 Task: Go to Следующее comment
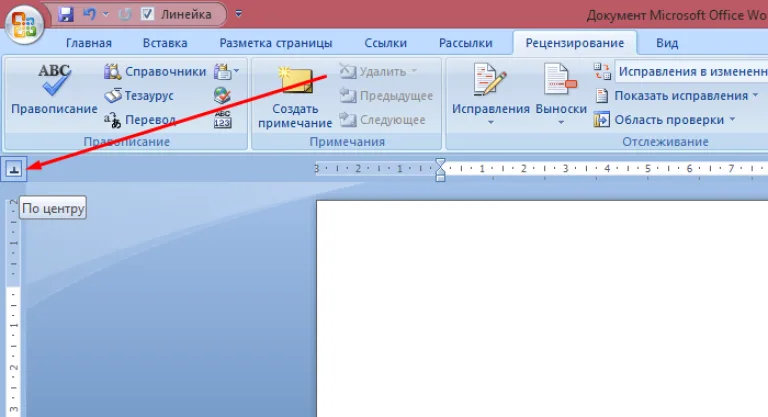point(382,120)
